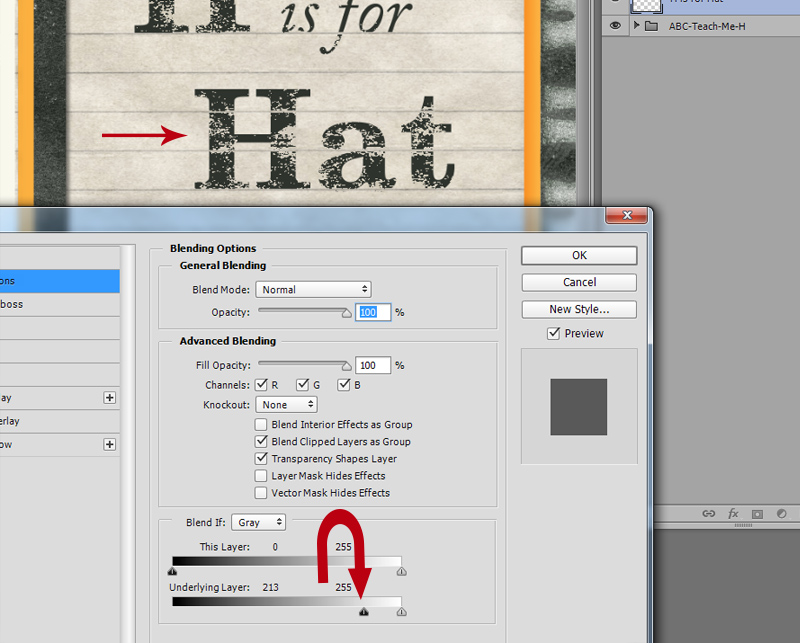Click plus icon beside the ow row
Image resolution: width=800 pixels, height=643 pixels.
pos(109,444)
